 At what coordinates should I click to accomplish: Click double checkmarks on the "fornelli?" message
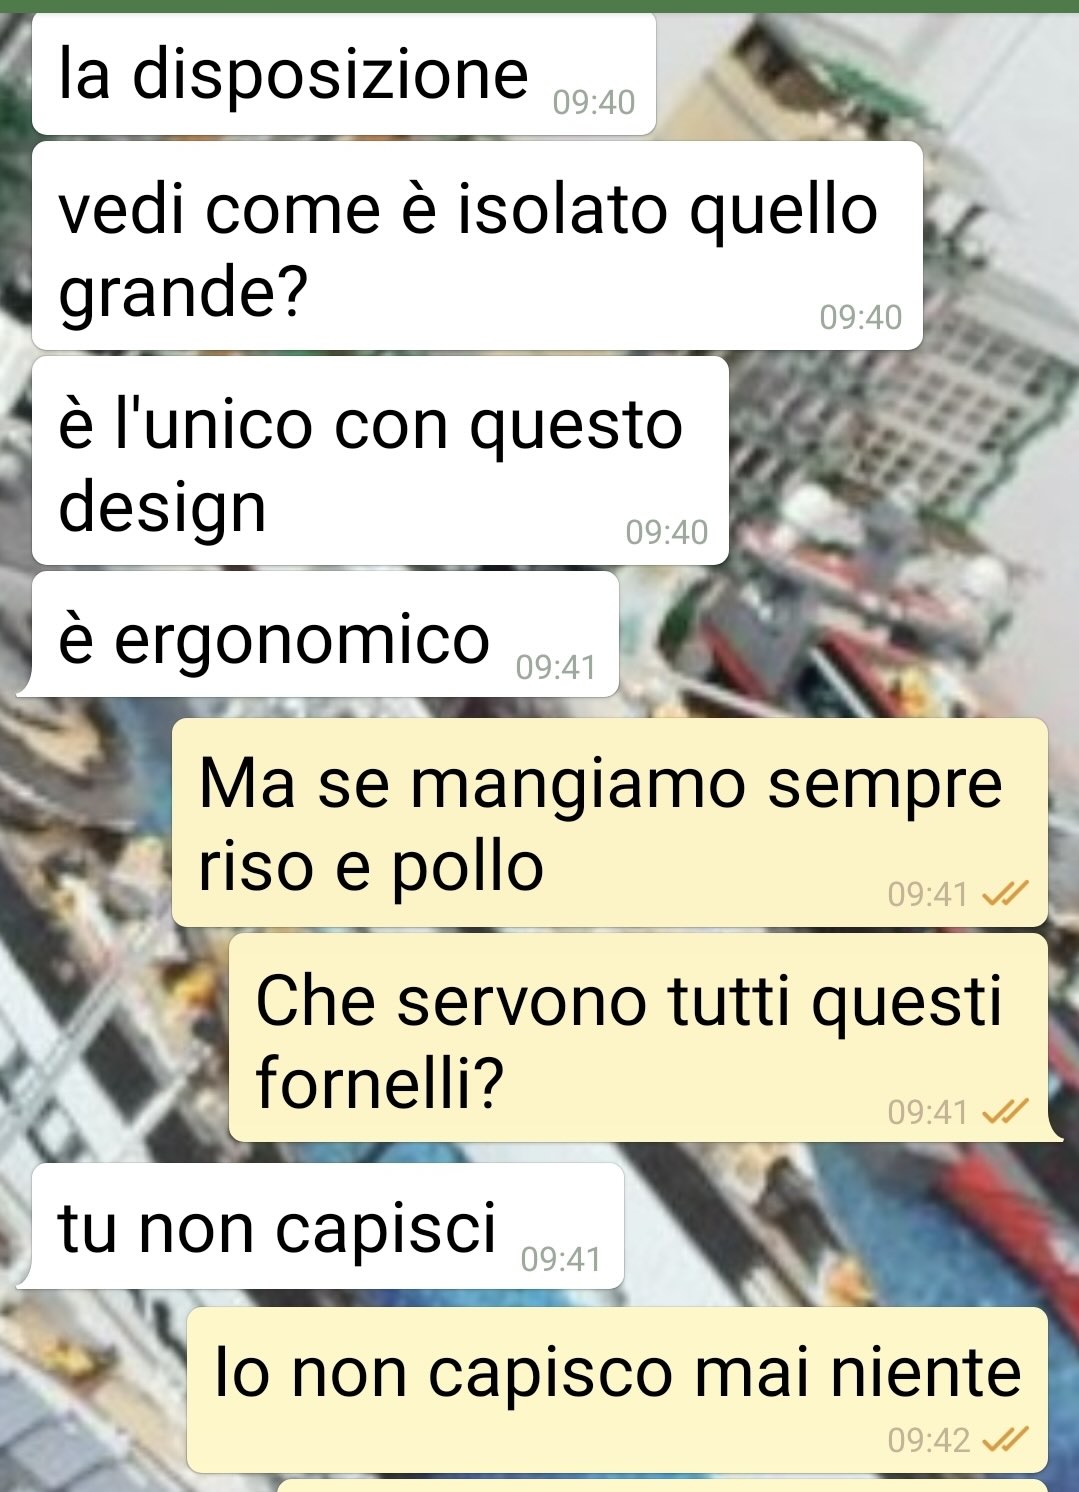coord(1005,1111)
